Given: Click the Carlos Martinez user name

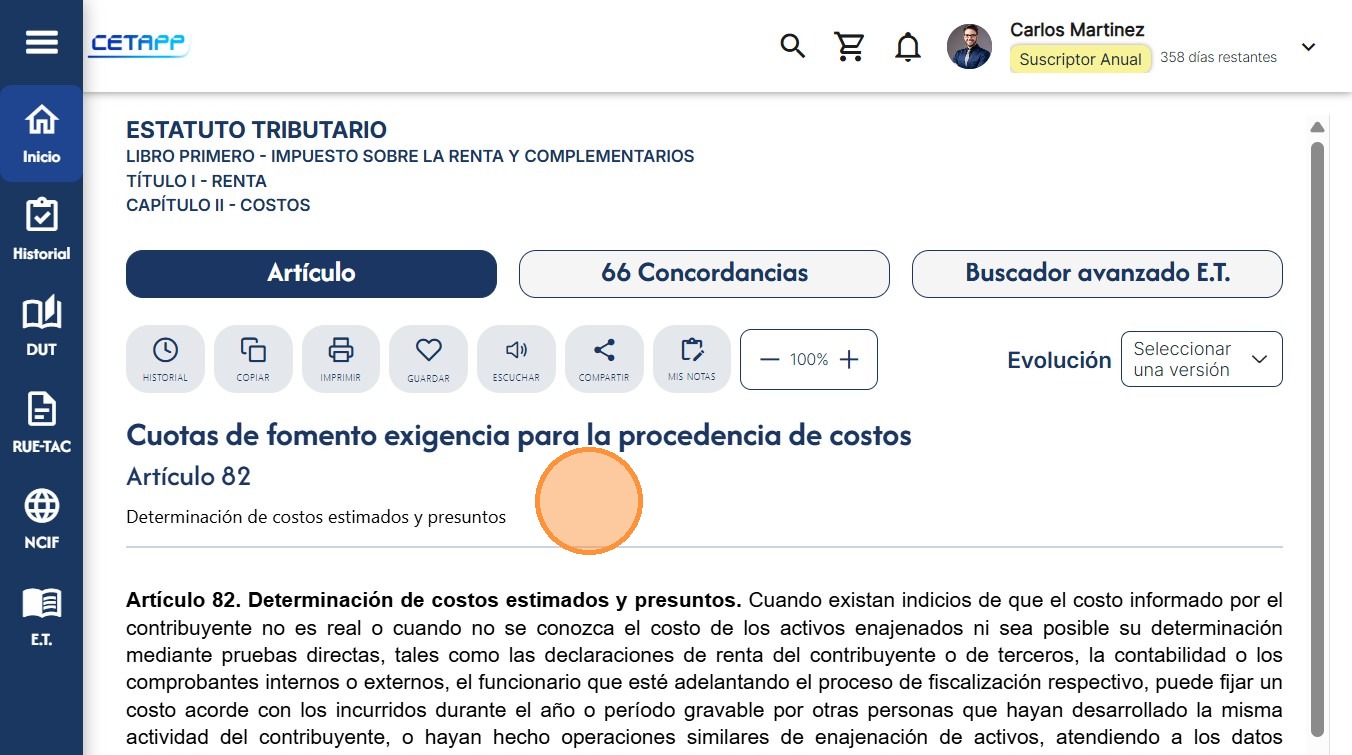Looking at the screenshot, I should [1077, 30].
